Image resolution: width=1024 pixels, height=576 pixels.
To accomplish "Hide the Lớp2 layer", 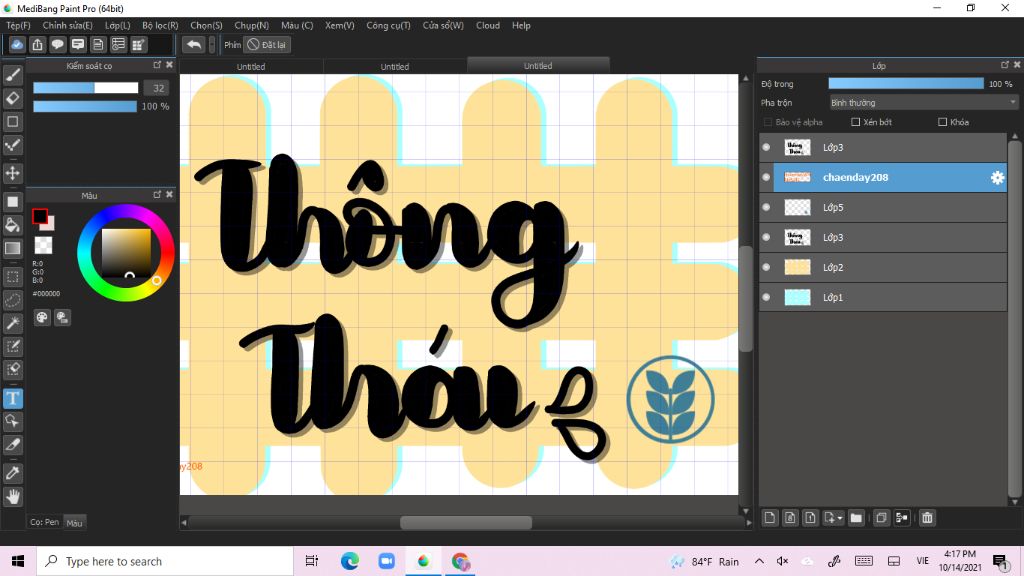I will [766, 267].
